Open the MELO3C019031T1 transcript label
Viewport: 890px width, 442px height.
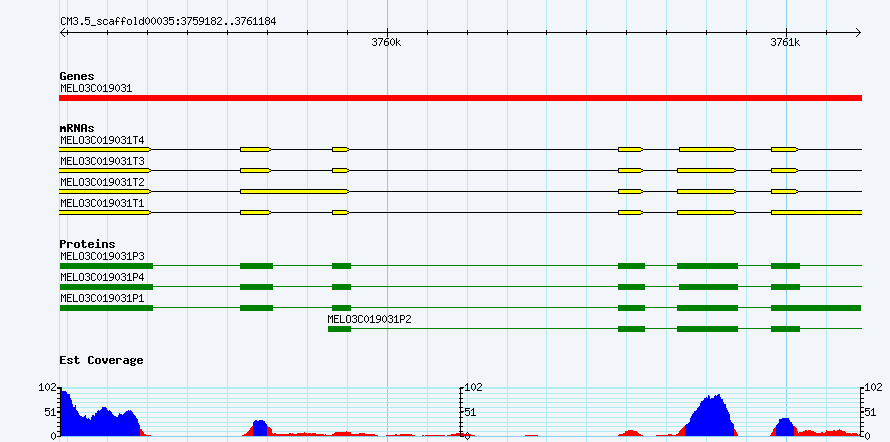(x=102, y=203)
